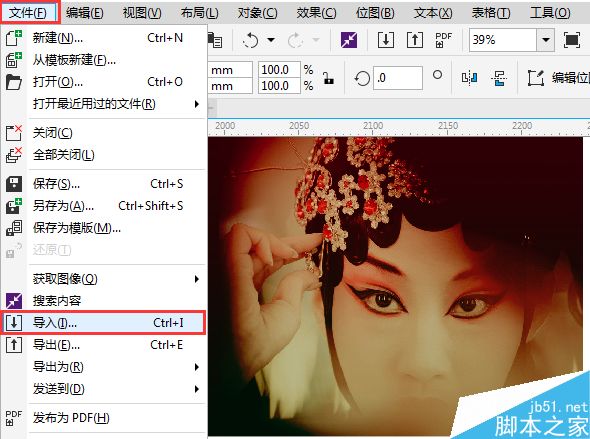590x439 pixels.
Task: Open the zoom level dropdown arrow
Action: coord(546,40)
